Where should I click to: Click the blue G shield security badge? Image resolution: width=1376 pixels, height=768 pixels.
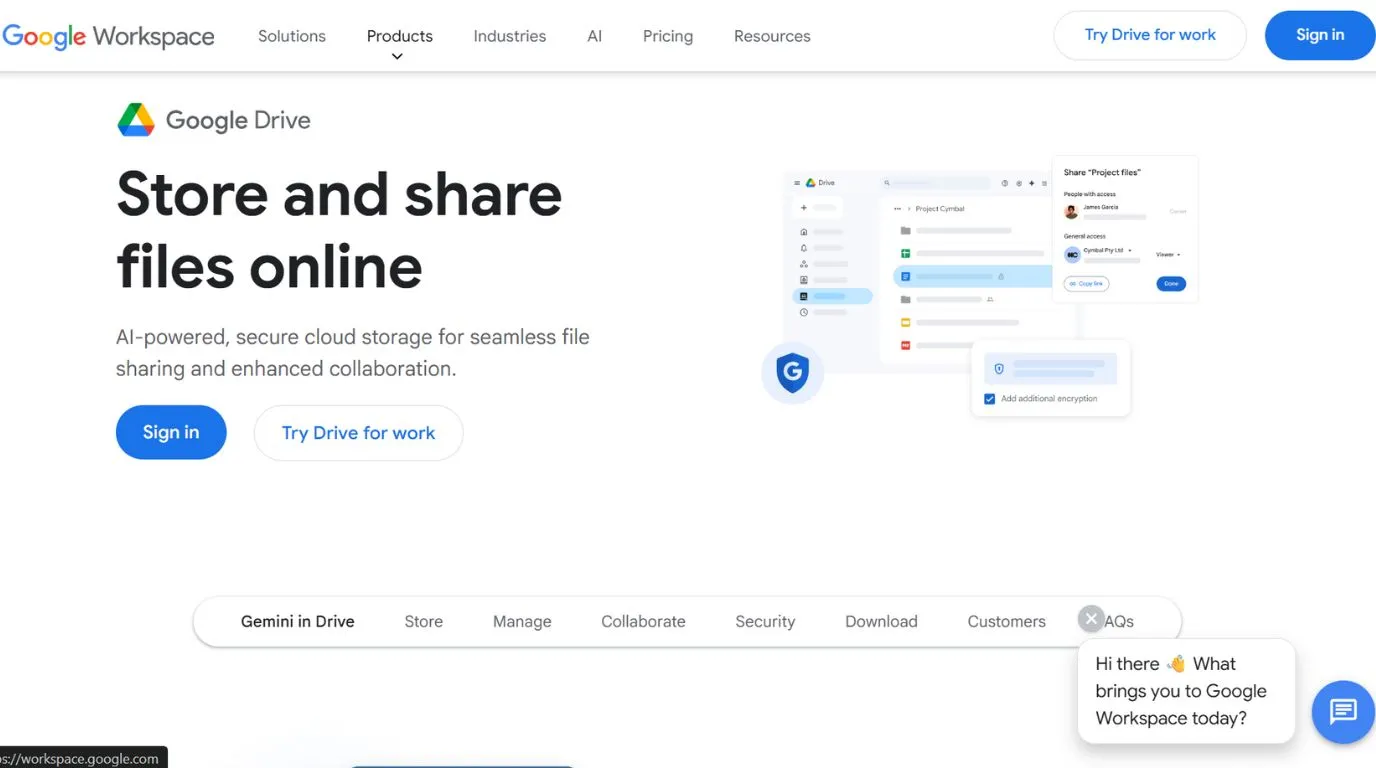tap(792, 372)
